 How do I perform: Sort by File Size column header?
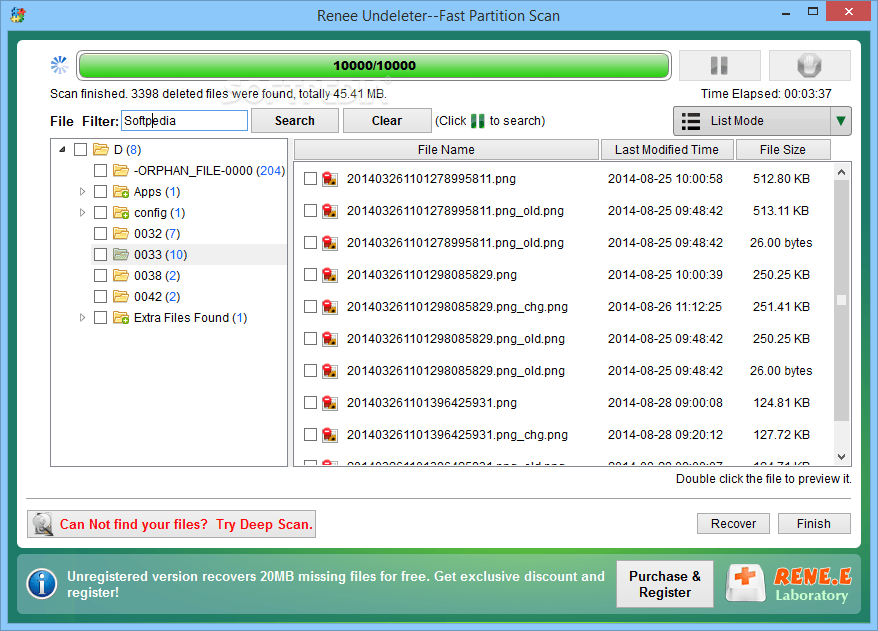(783, 149)
